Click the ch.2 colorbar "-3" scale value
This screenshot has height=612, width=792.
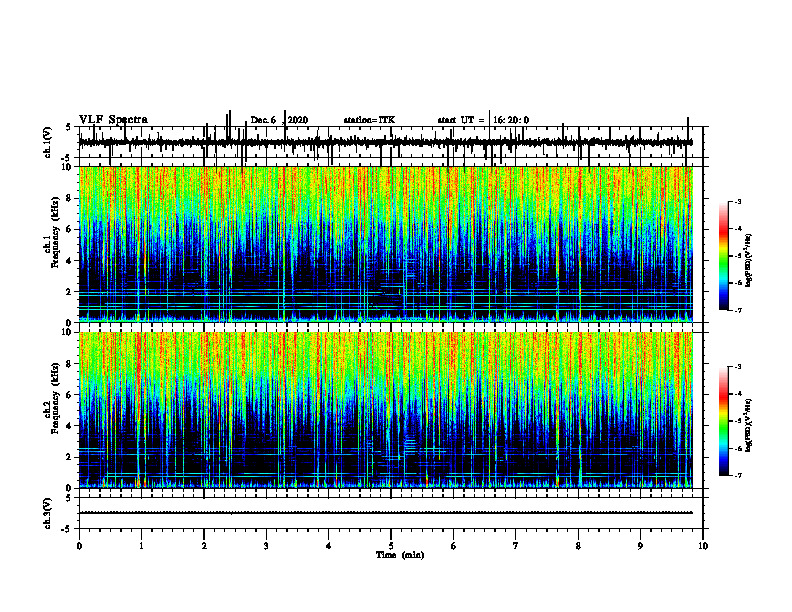pyautogui.click(x=737, y=367)
